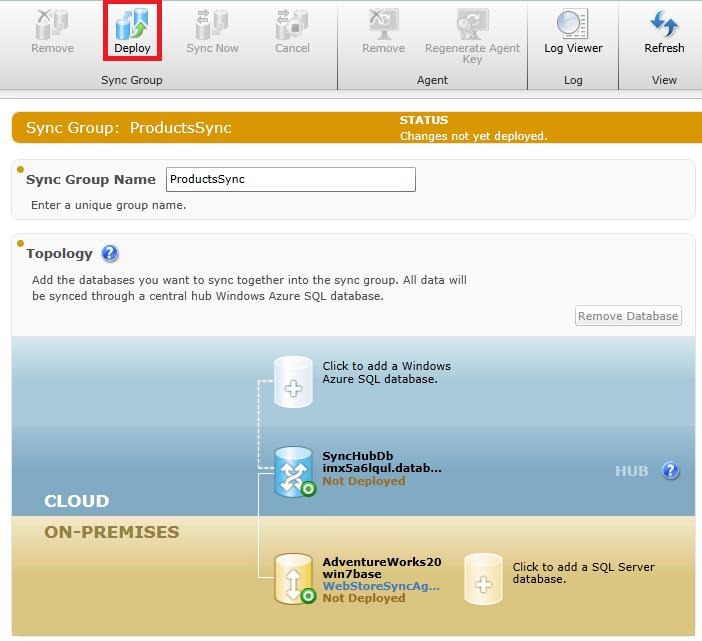
Task: Click the Sync Now icon
Action: click(212, 25)
